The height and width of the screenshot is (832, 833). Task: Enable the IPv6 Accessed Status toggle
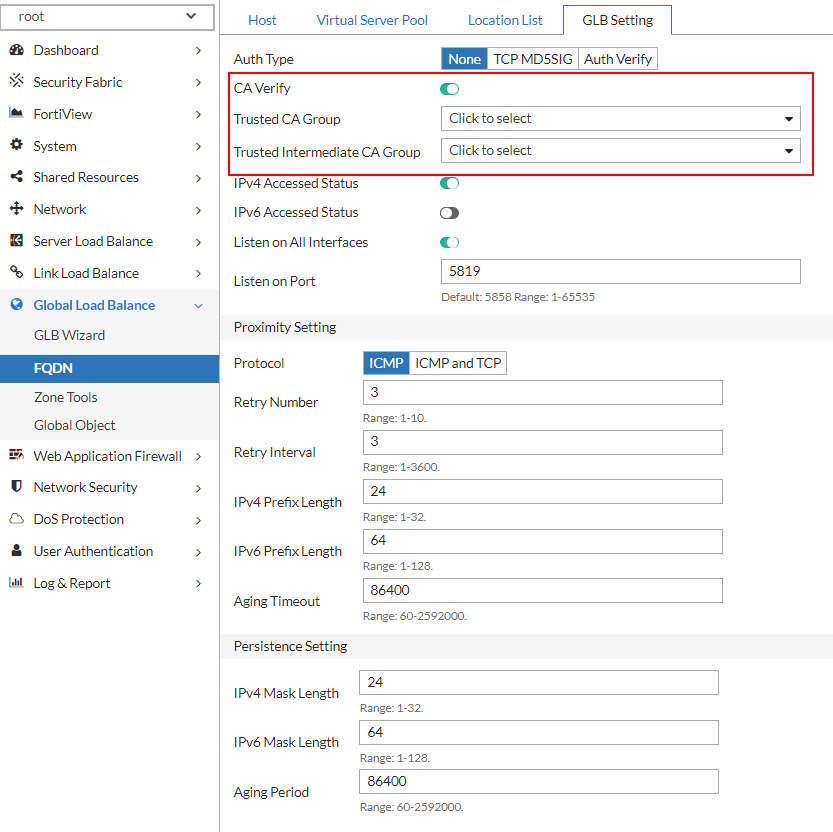[x=449, y=212]
